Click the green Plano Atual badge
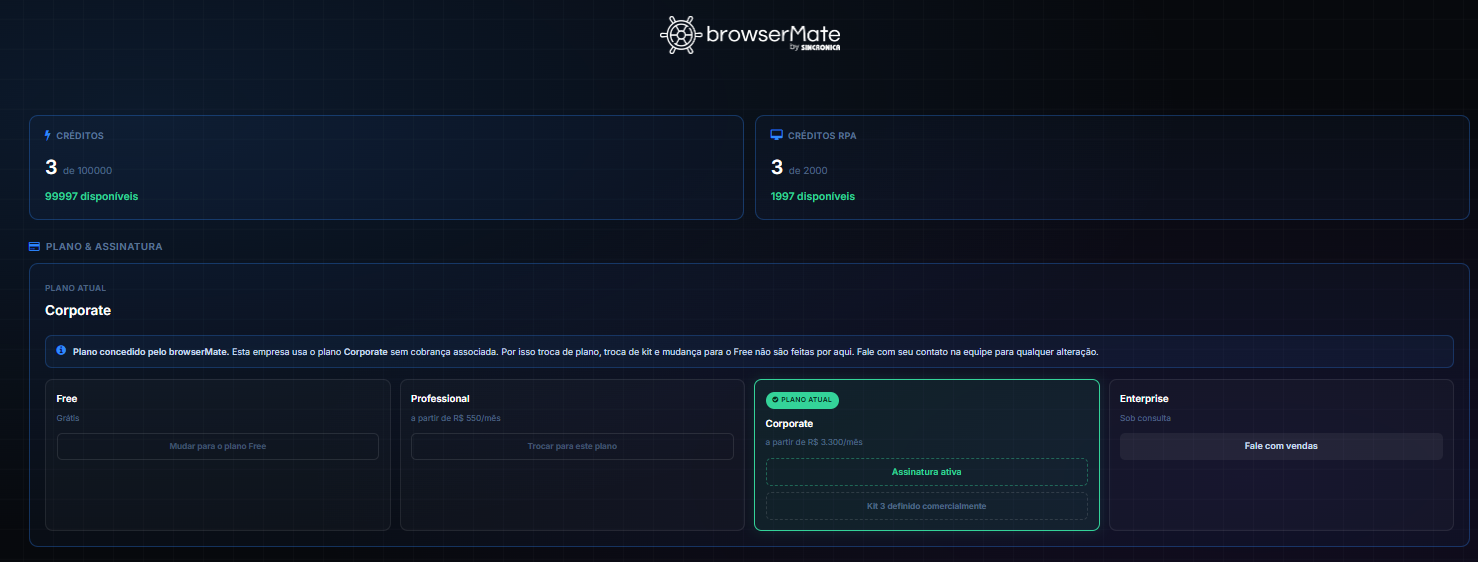 click(802, 400)
